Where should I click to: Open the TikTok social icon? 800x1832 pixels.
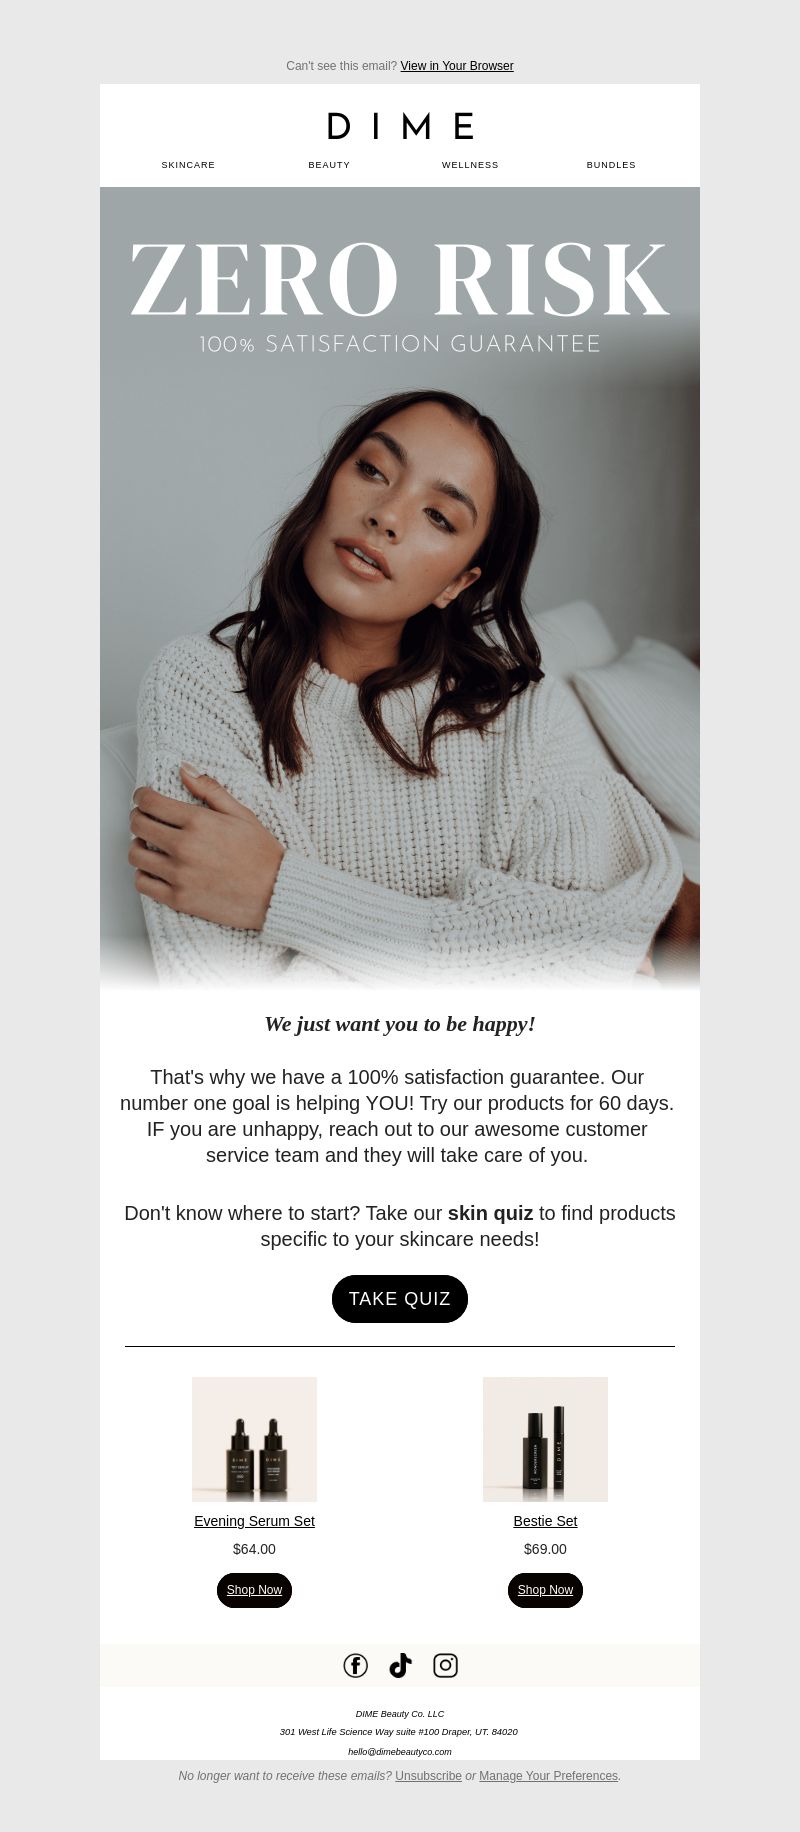tap(400, 1665)
